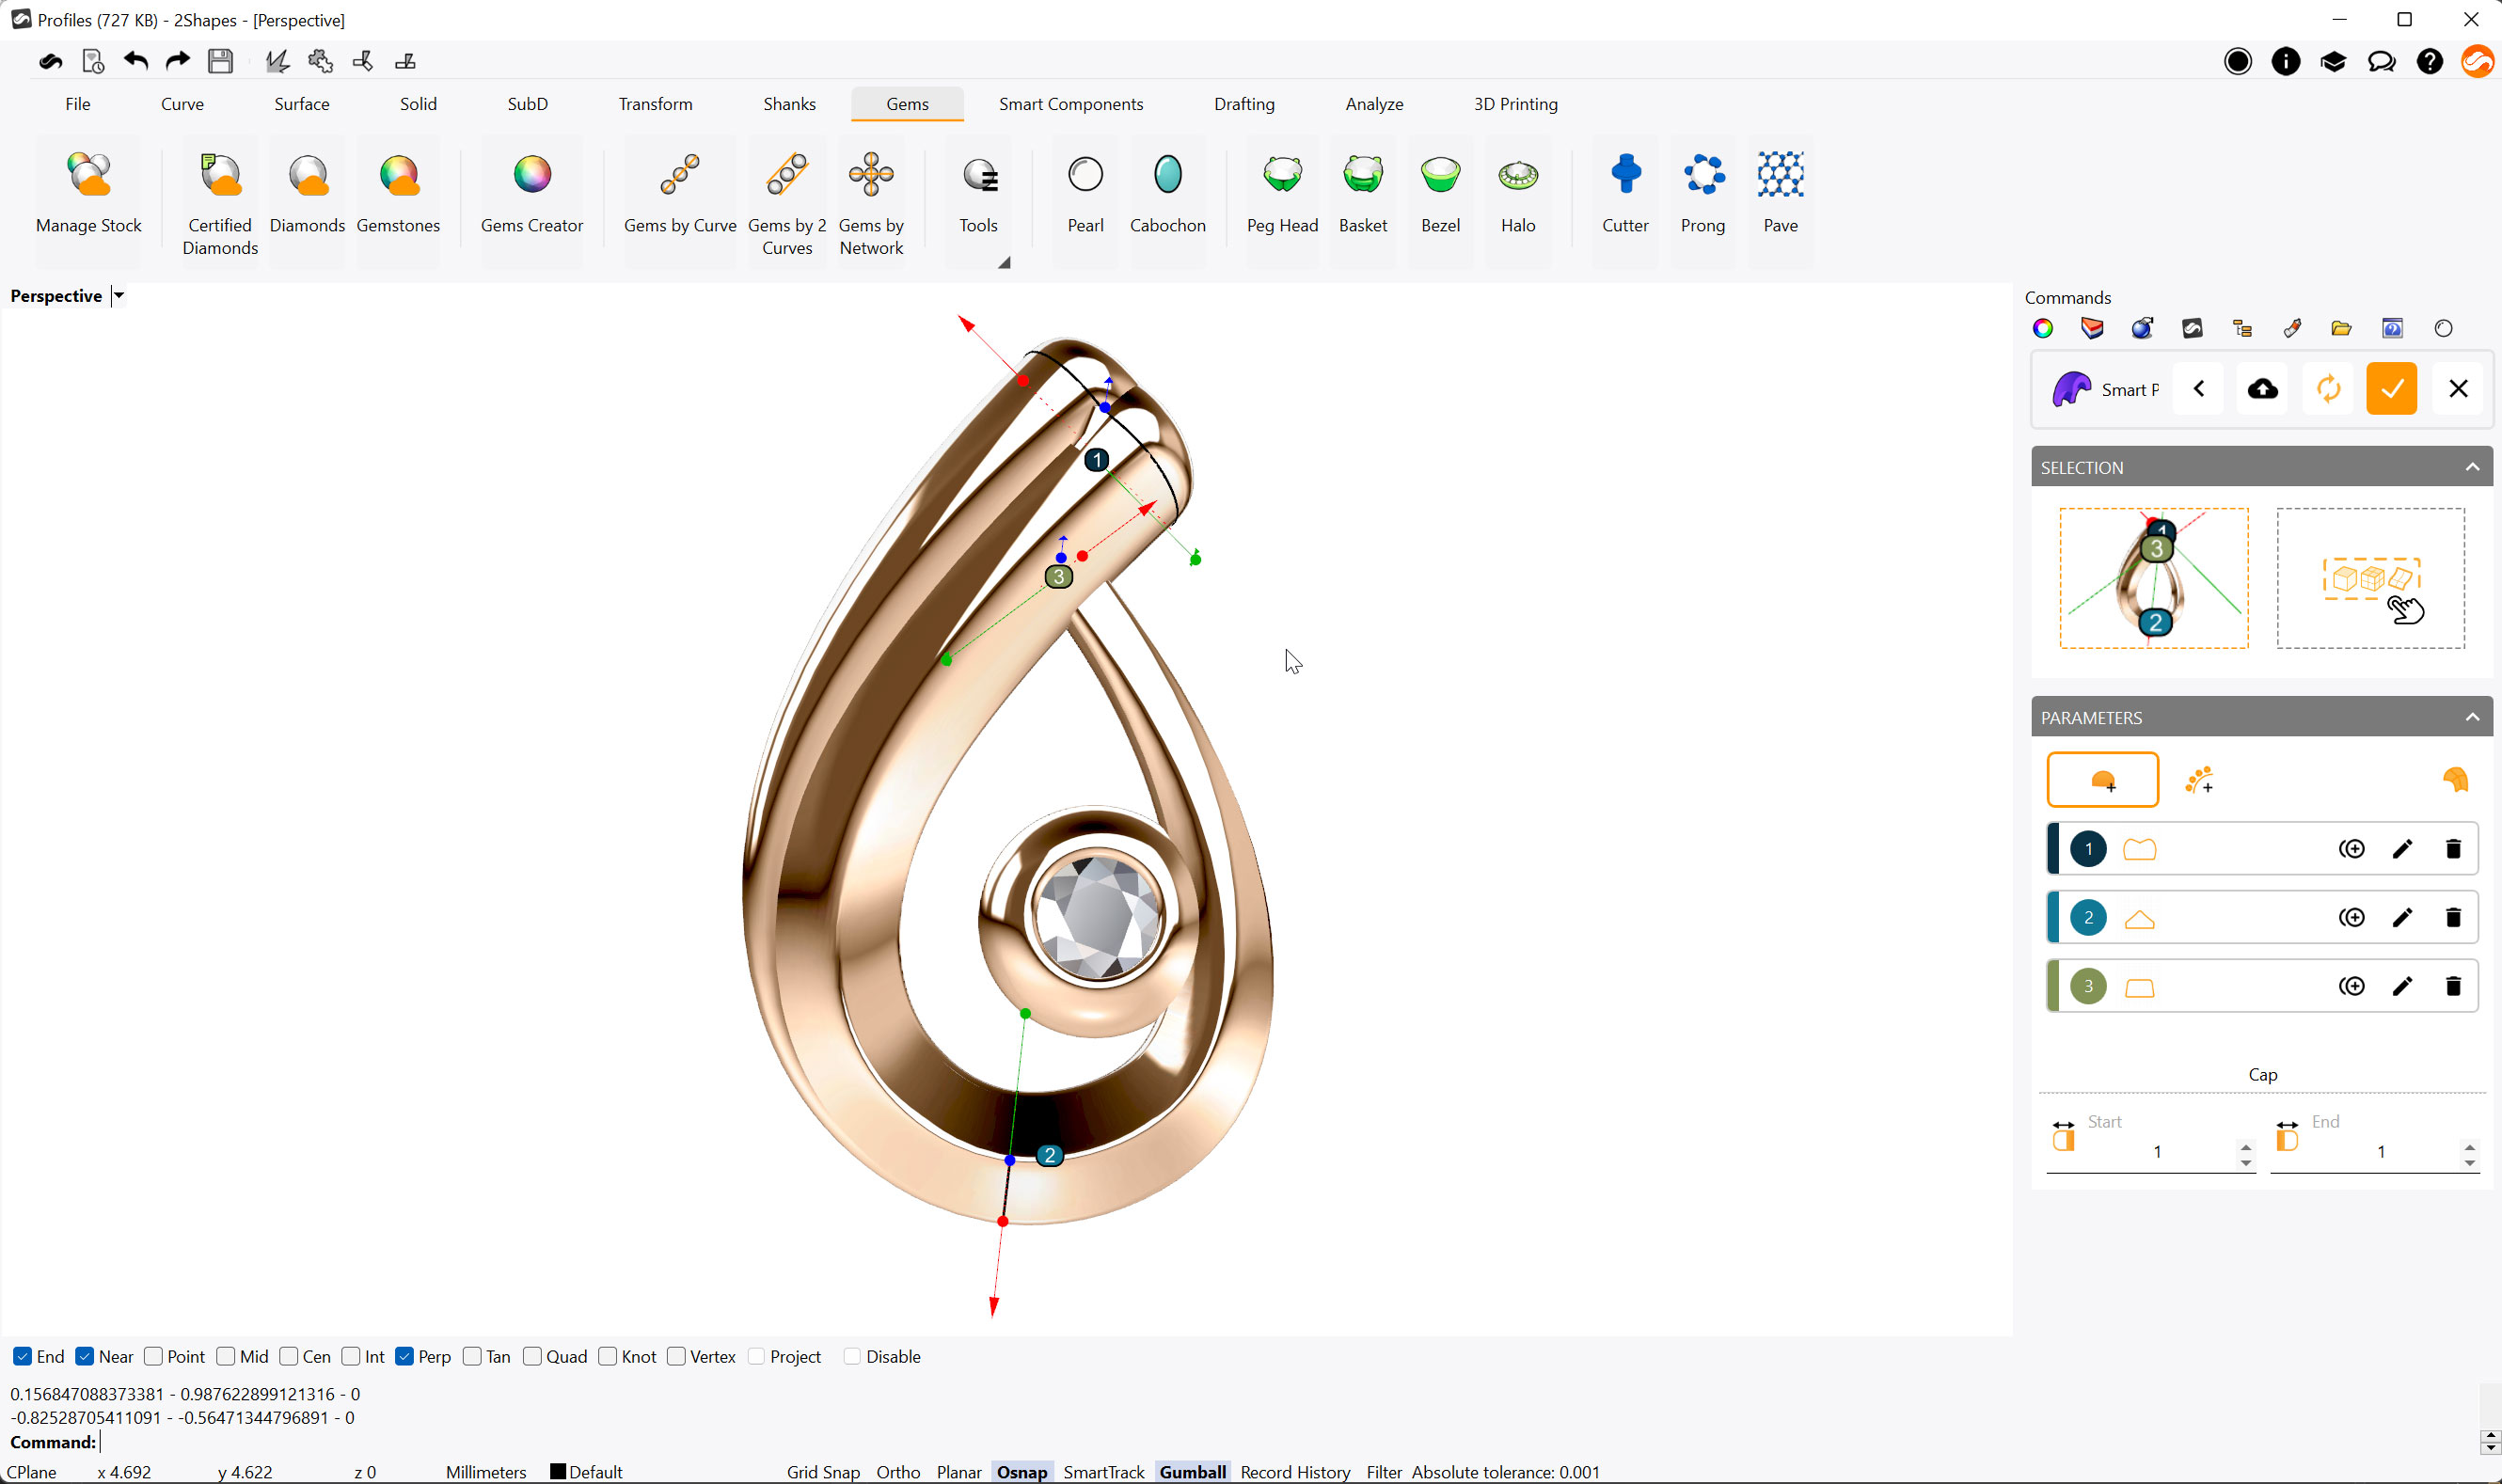2502x1484 pixels.
Task: Collapse the SELECTION panel
Action: [2471, 467]
